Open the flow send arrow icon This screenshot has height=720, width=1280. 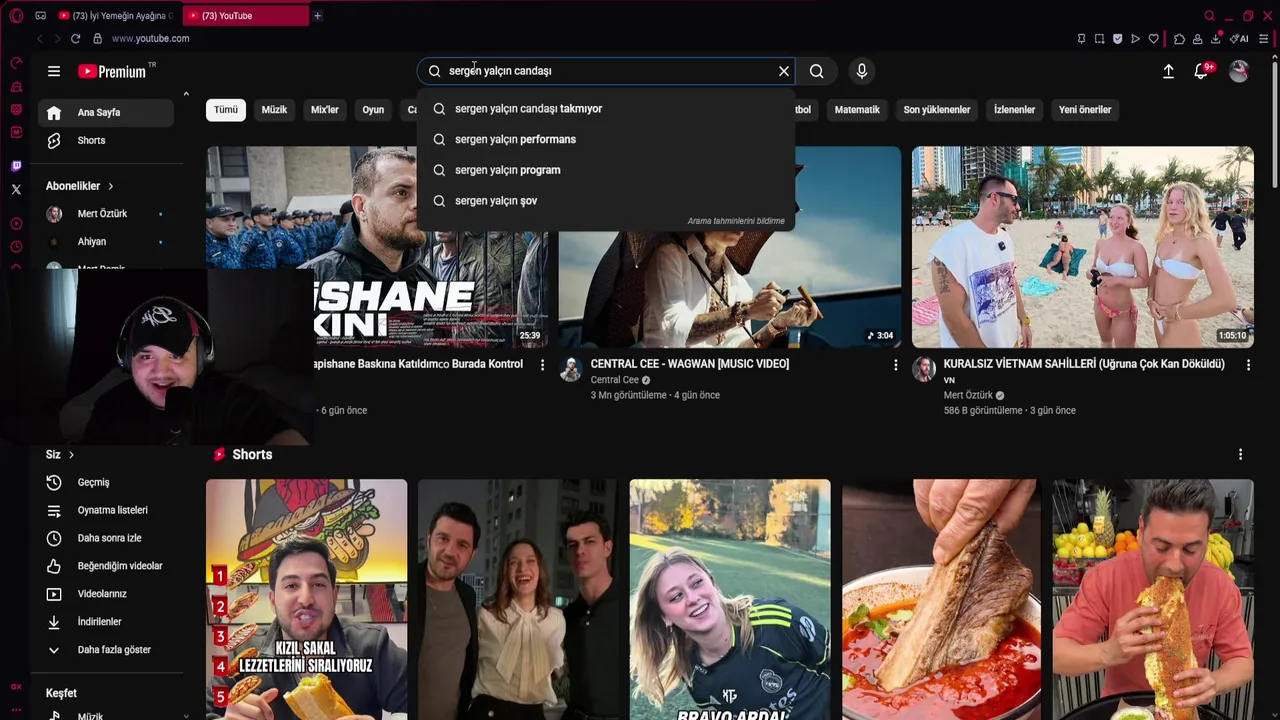1135,39
